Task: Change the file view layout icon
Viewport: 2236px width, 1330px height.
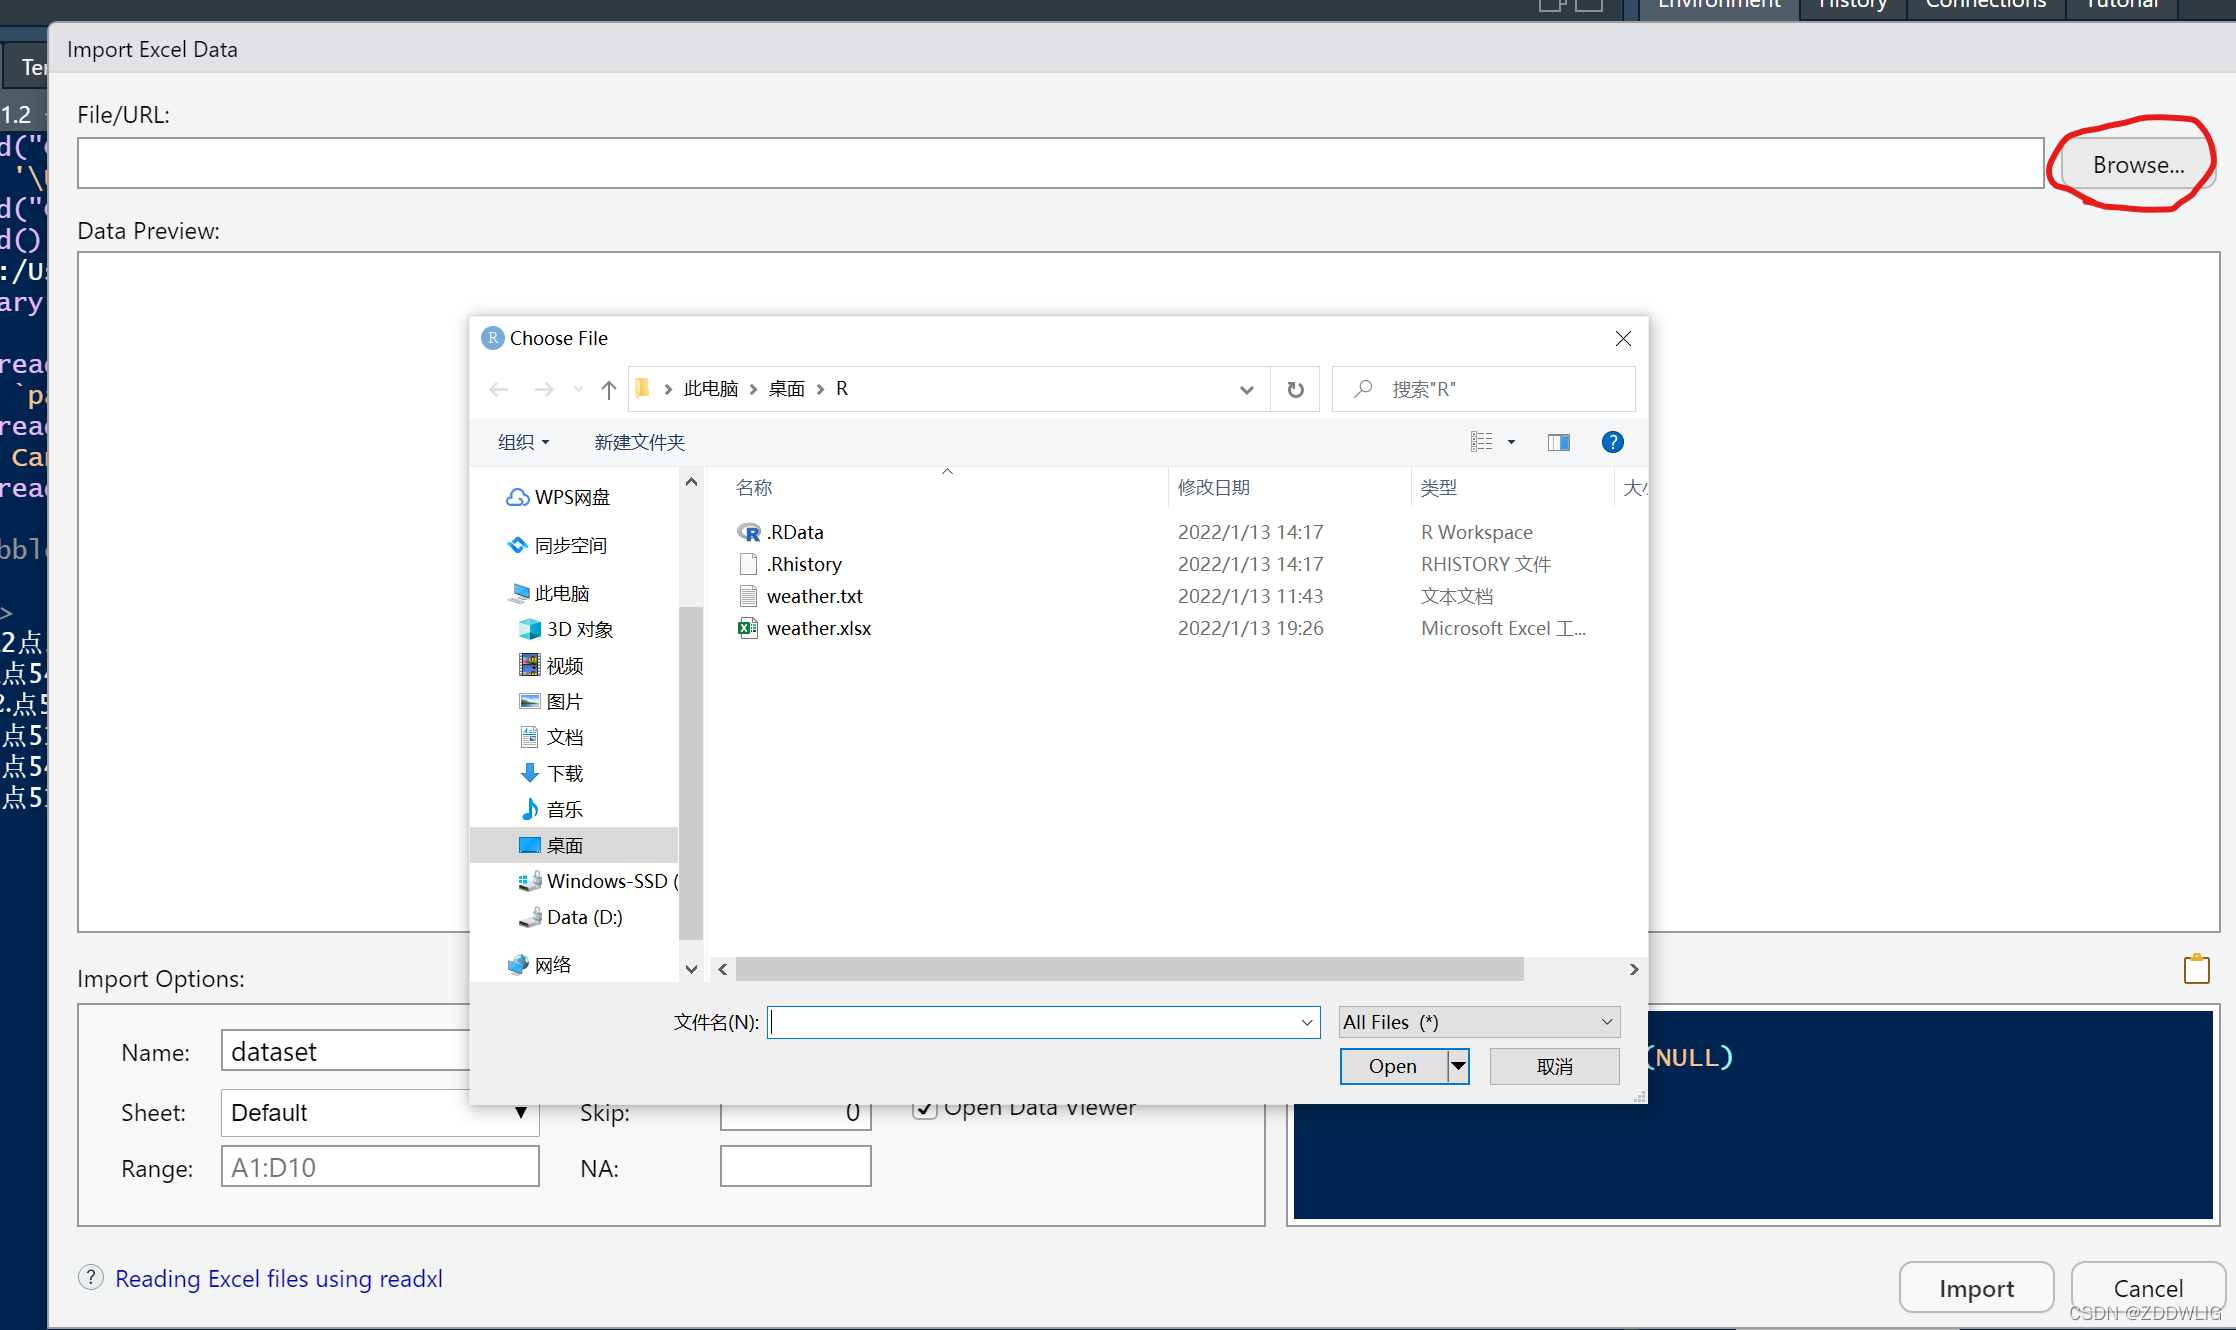Action: (x=1481, y=442)
